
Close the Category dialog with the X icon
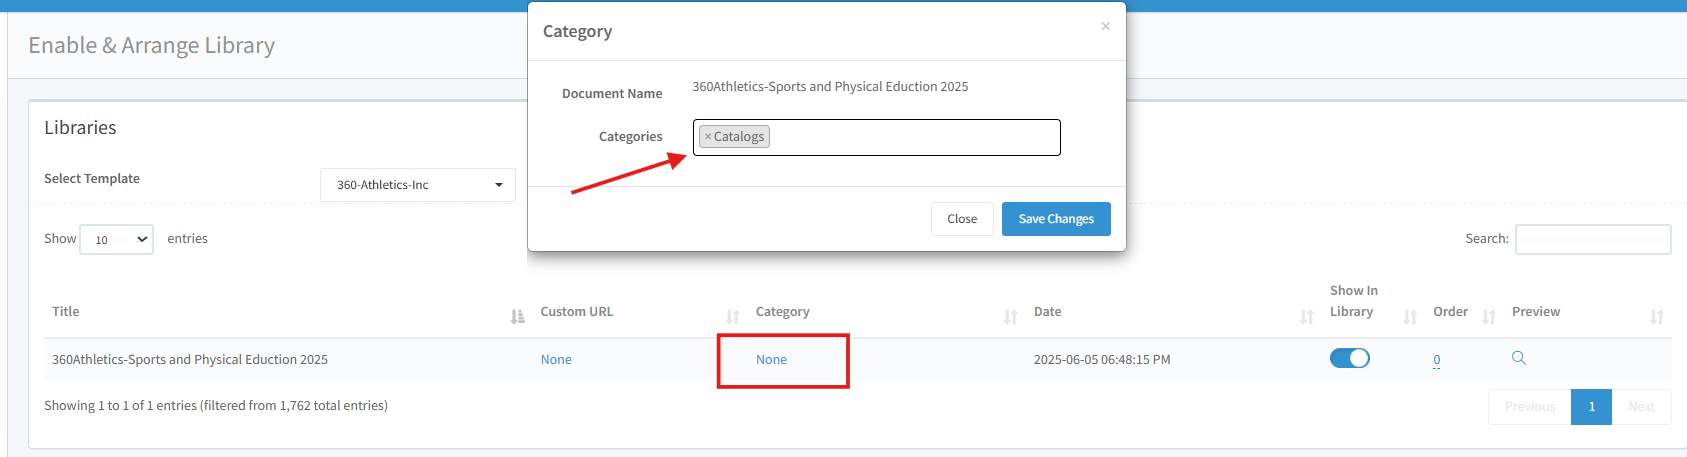click(x=1105, y=26)
